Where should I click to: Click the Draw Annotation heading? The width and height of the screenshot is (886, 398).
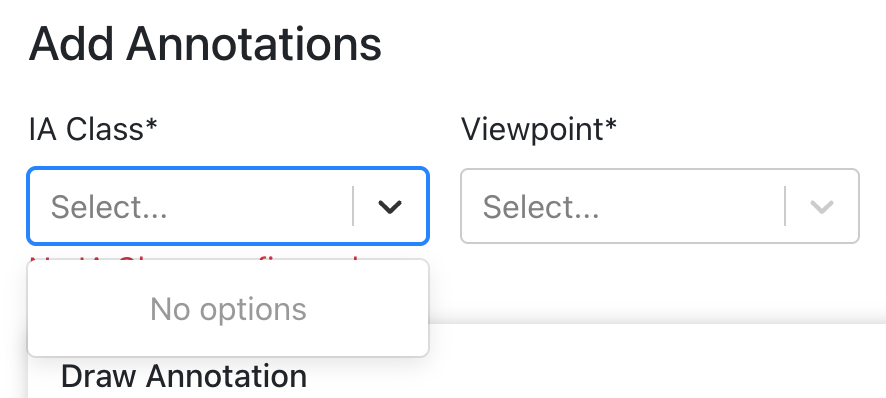(x=184, y=376)
